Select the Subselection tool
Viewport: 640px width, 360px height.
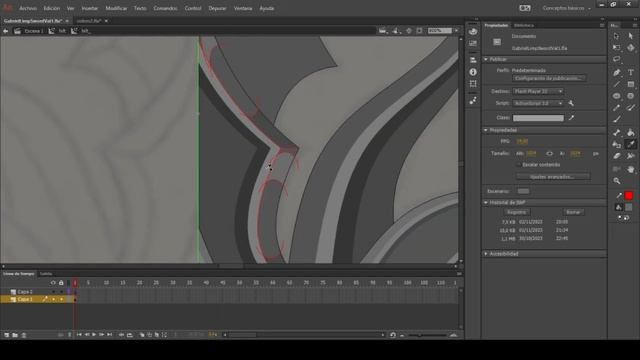point(631,36)
